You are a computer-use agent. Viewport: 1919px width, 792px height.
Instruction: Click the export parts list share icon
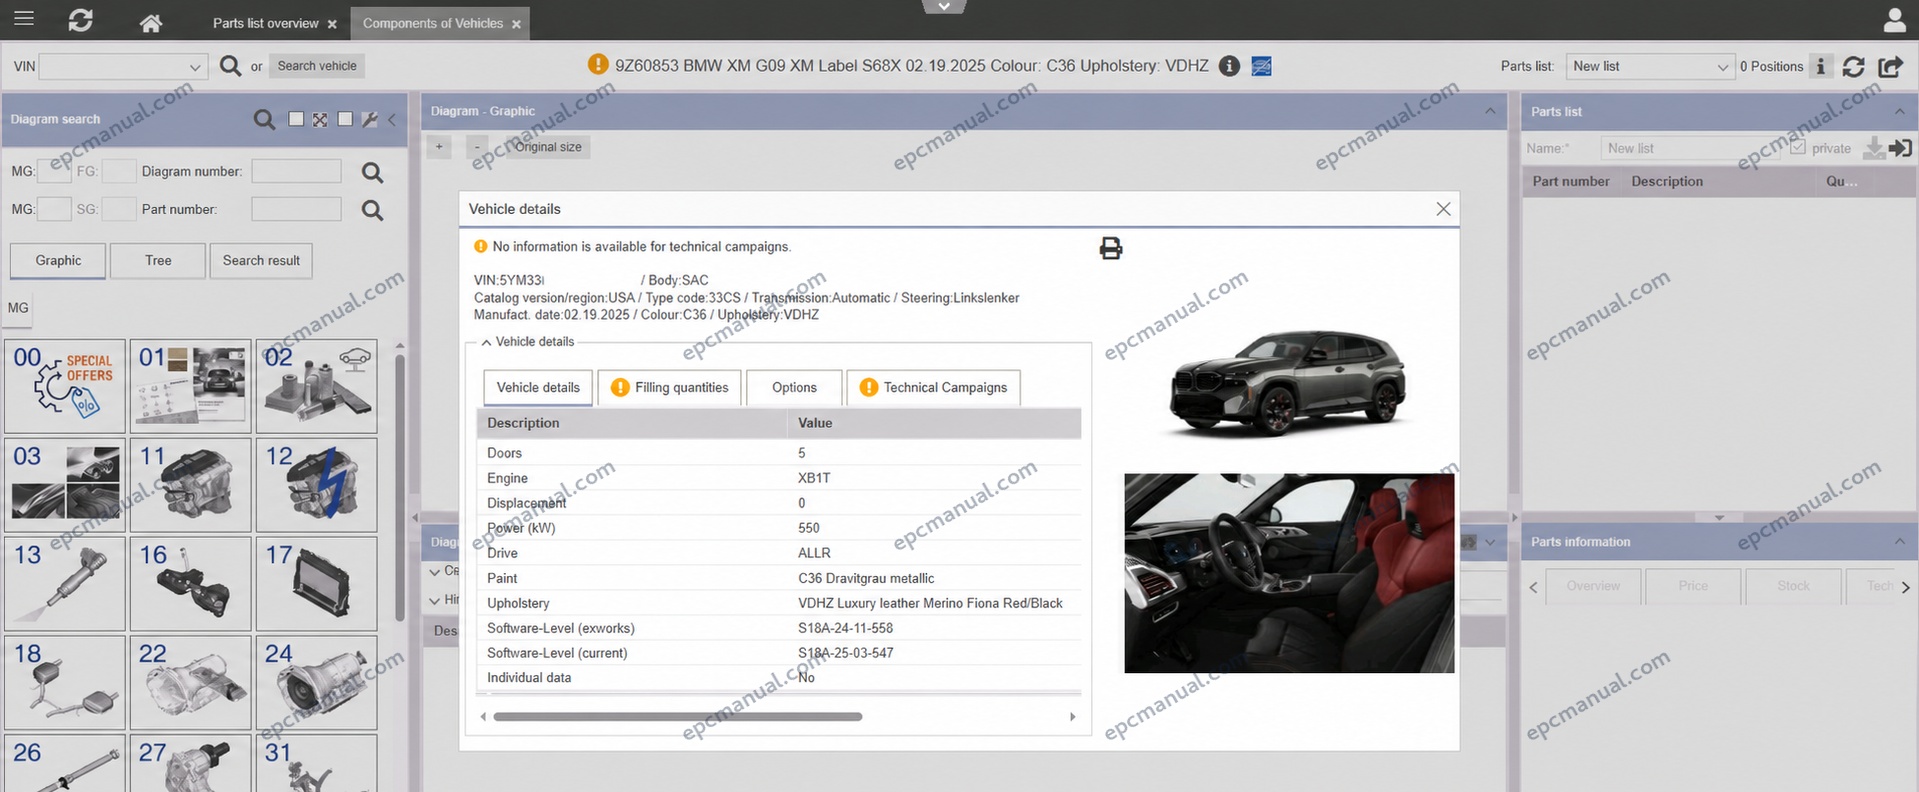(1890, 66)
